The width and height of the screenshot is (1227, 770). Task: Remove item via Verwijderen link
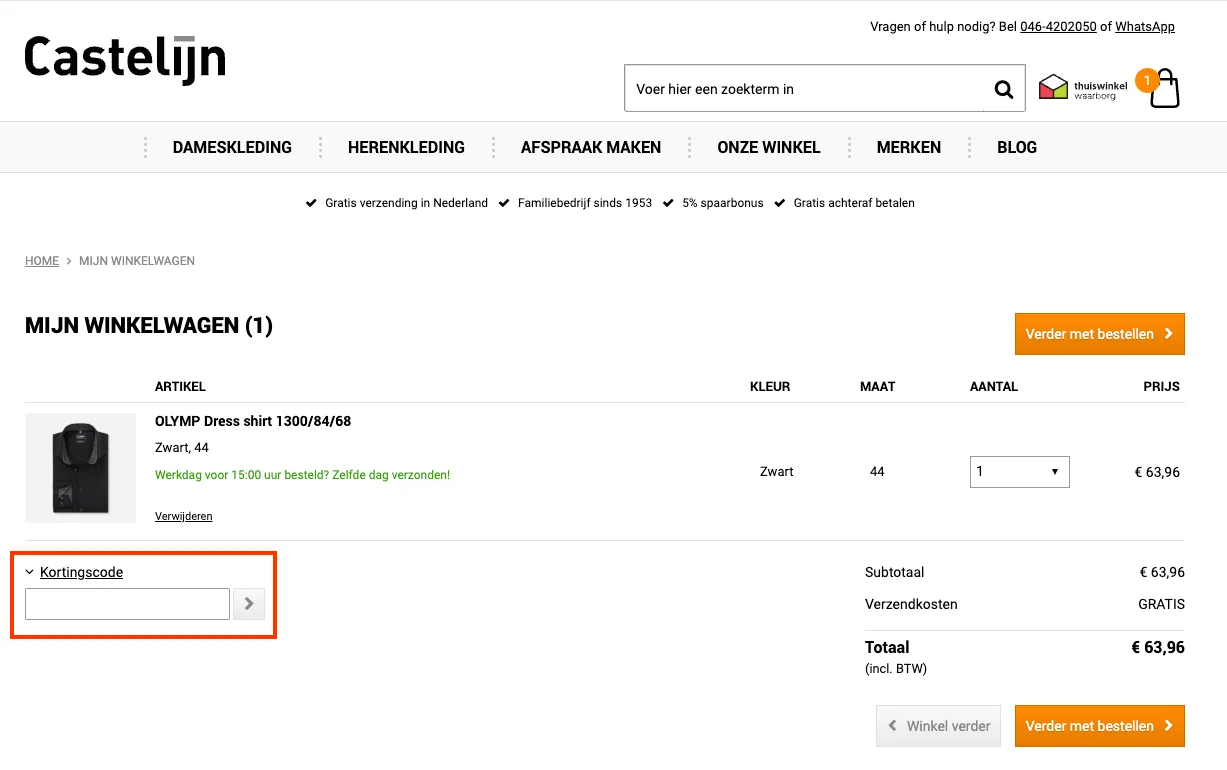[183, 517]
